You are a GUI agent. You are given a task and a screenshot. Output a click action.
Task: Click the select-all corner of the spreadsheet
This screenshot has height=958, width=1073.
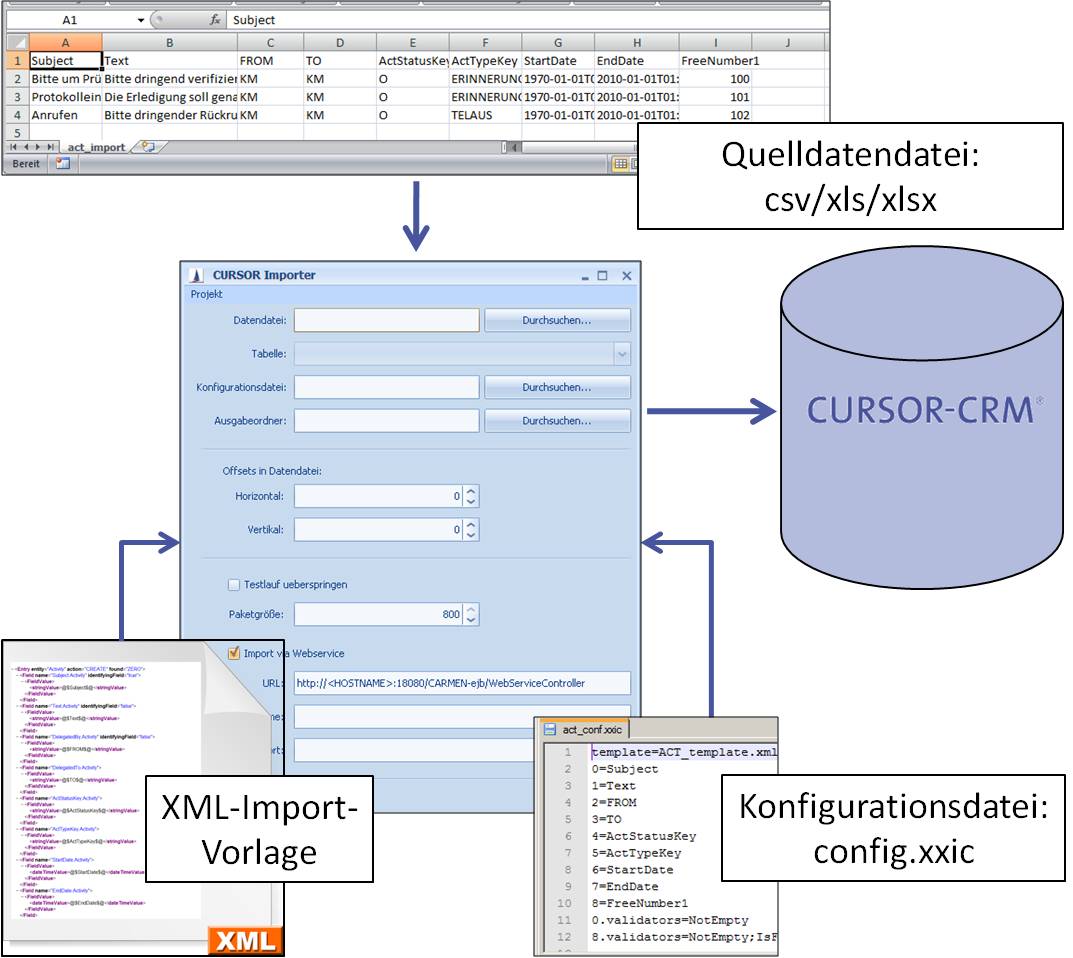[17, 43]
